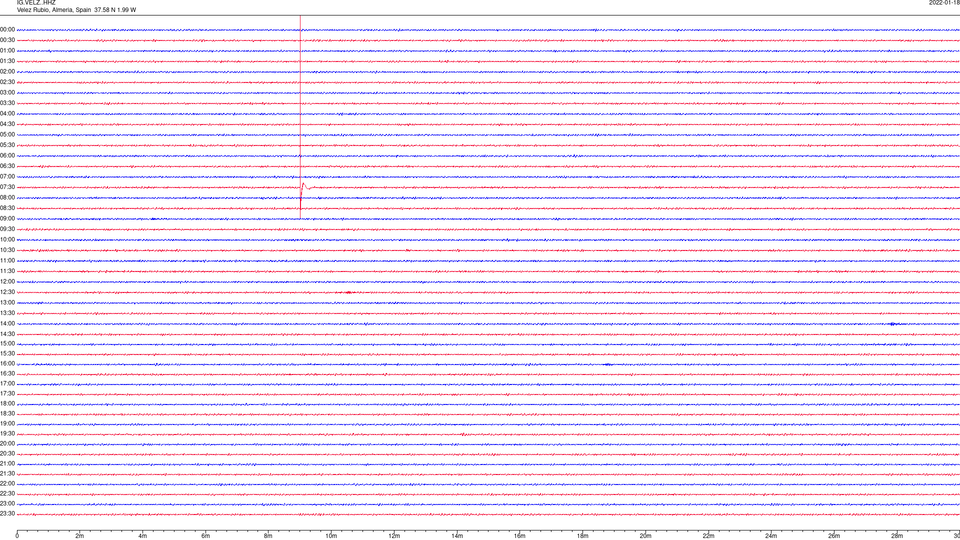This screenshot has width=960, height=540.
Task: Click the 6m tick on the minutes axis
Action: 206,536
